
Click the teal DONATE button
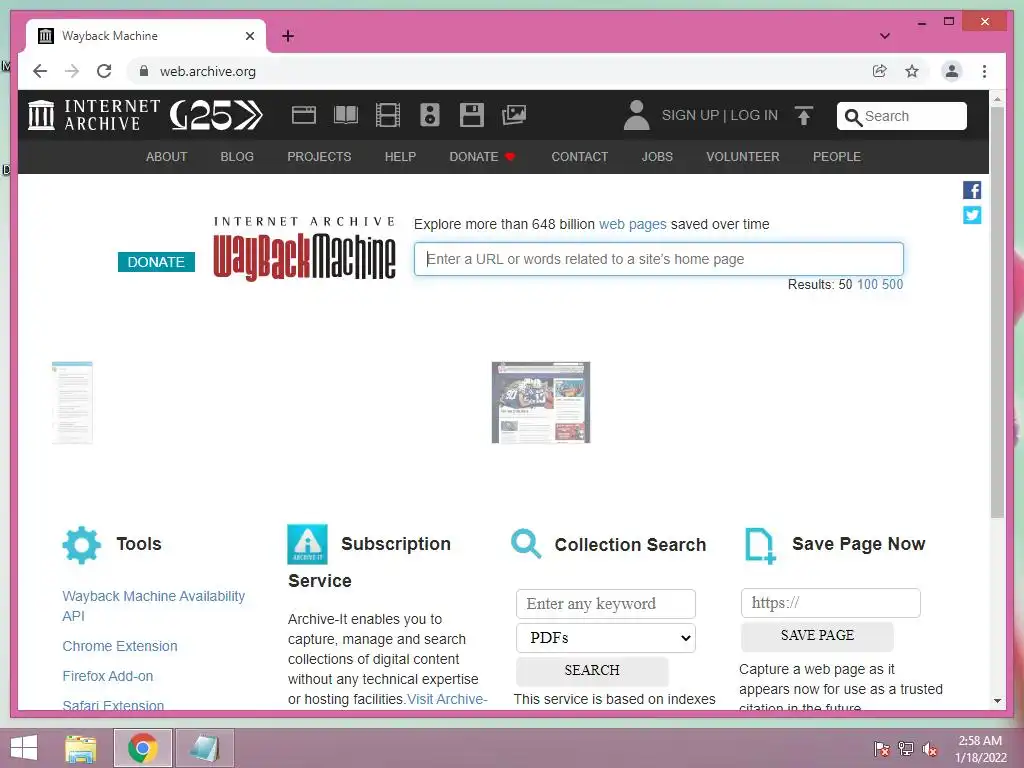156,262
